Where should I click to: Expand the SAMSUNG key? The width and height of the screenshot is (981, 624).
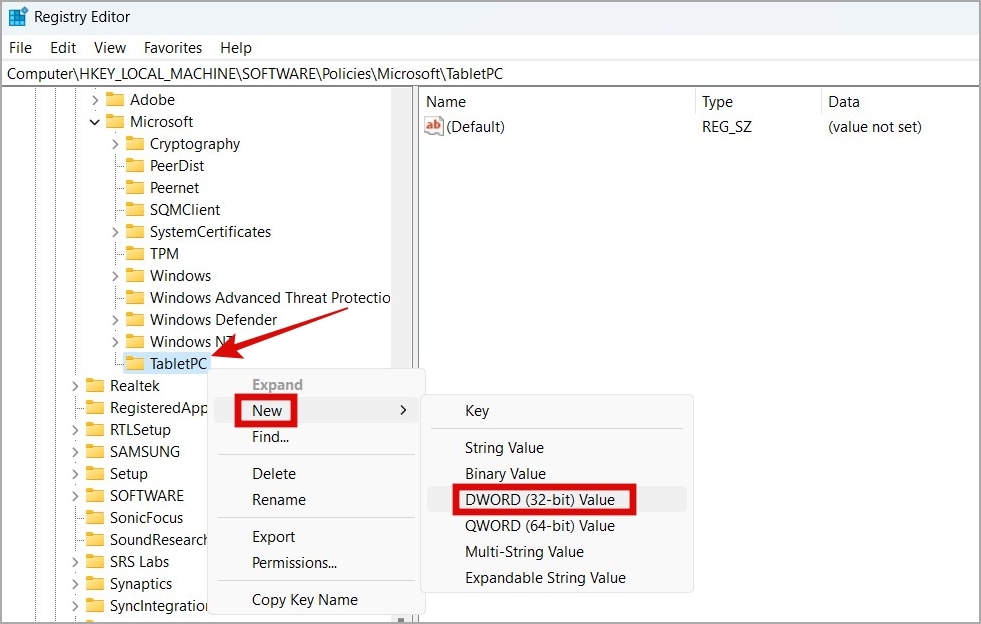[75, 451]
